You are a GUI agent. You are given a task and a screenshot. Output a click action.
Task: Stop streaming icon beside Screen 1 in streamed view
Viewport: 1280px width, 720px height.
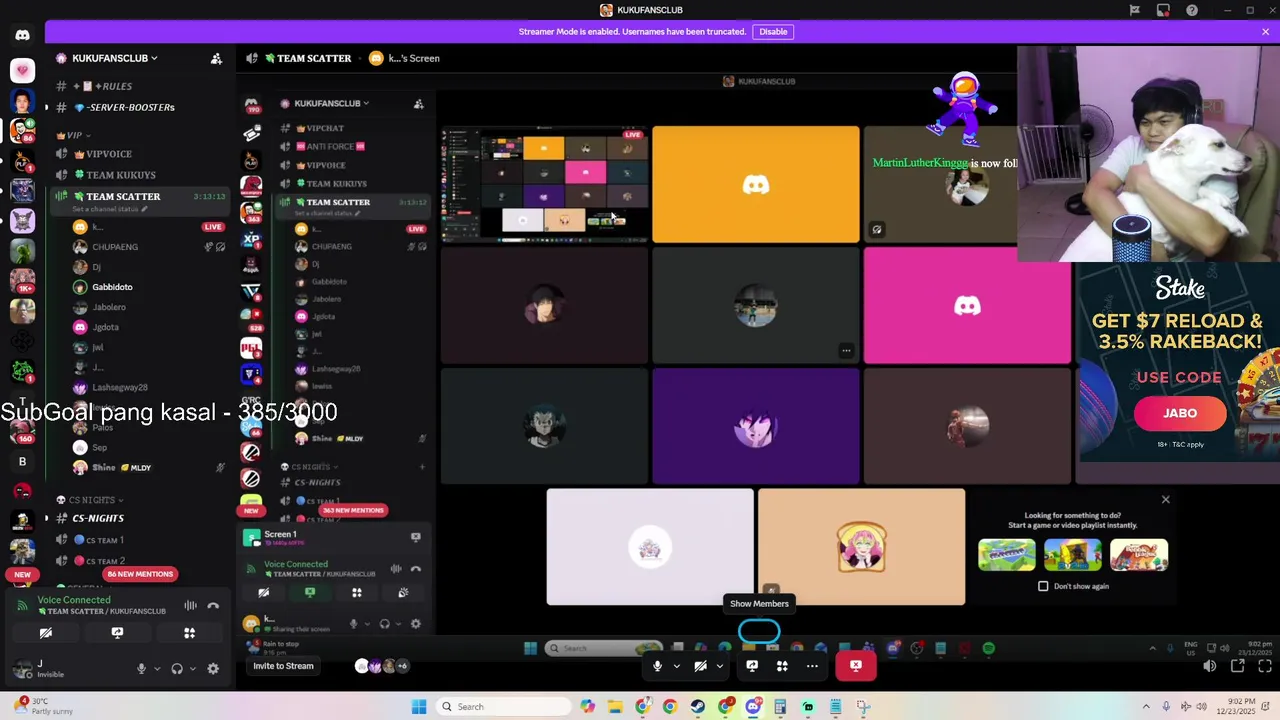click(415, 537)
